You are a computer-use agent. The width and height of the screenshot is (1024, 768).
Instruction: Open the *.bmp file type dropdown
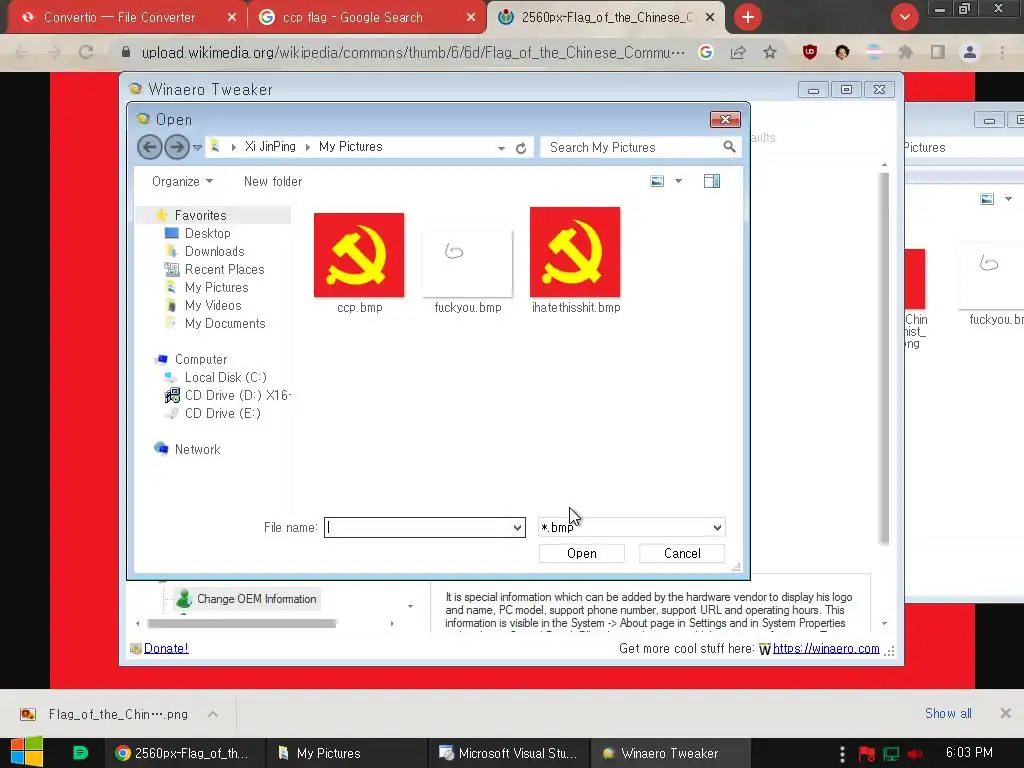coord(632,528)
